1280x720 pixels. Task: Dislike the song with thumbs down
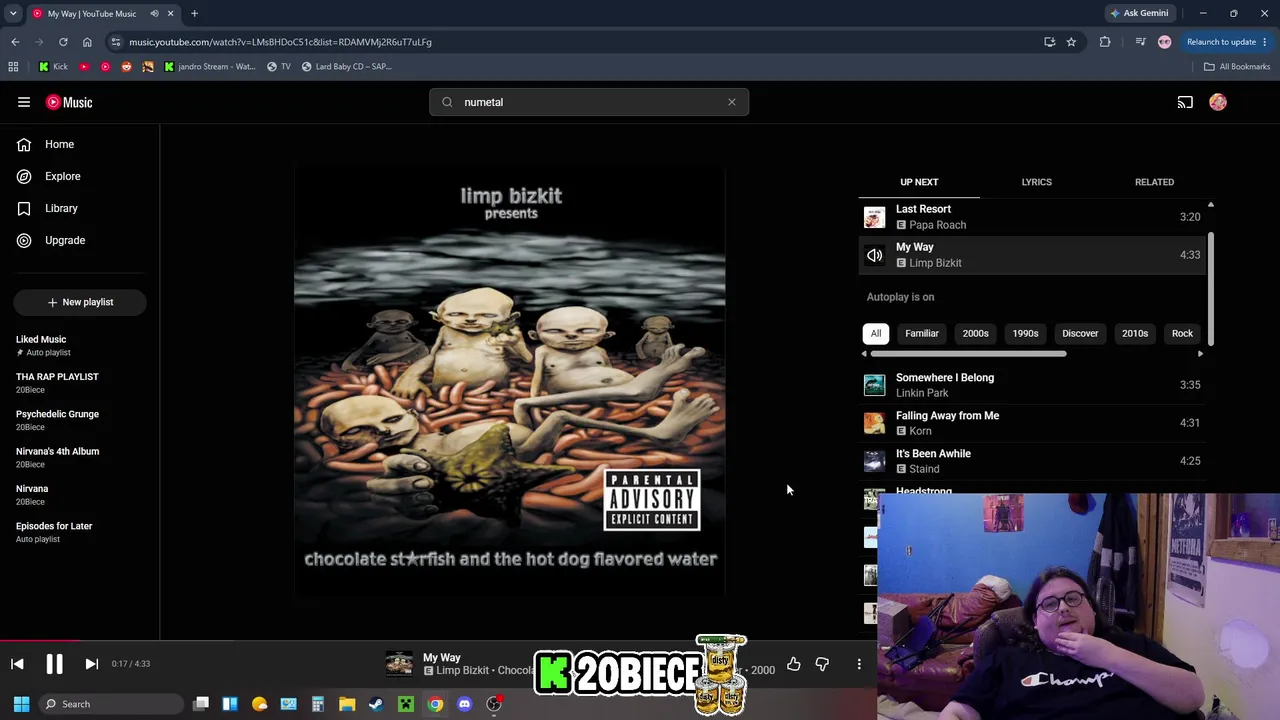[822, 664]
